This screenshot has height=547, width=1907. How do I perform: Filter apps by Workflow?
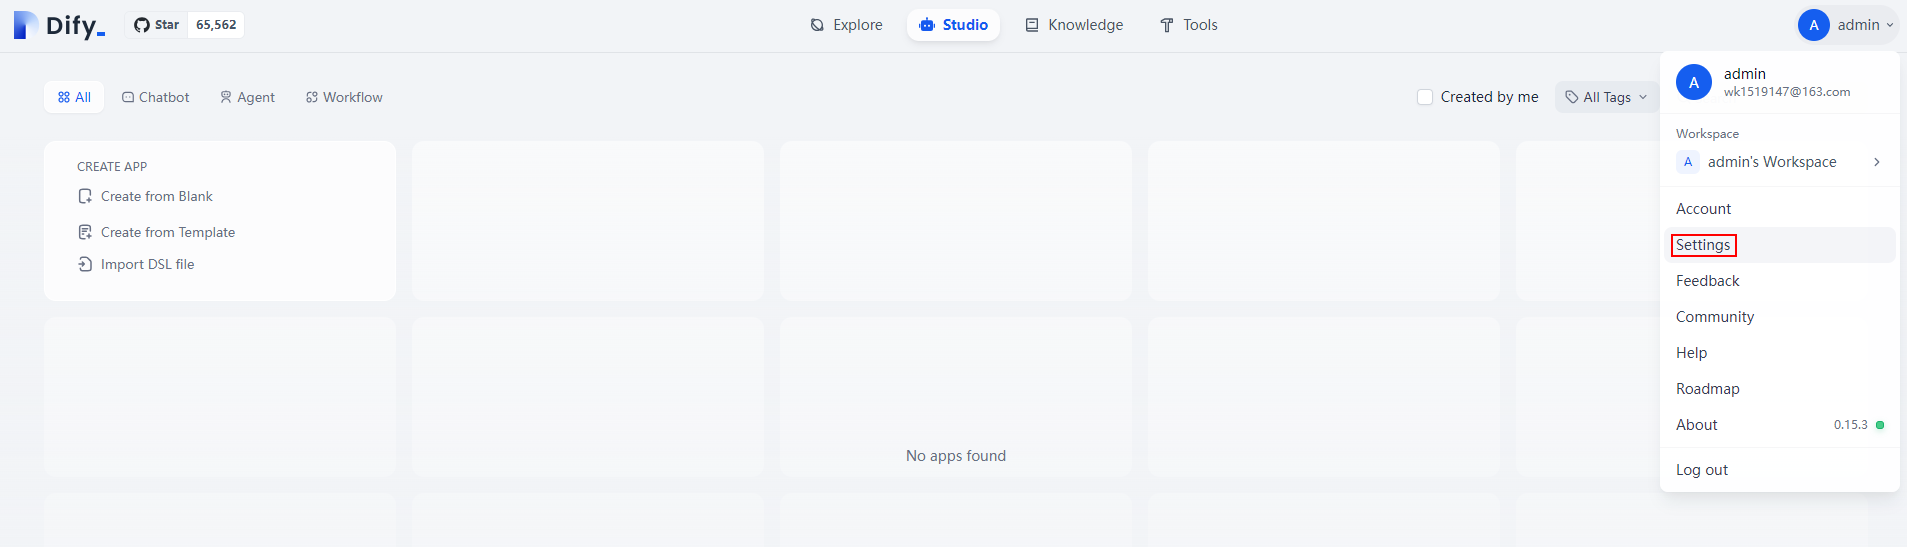(344, 97)
